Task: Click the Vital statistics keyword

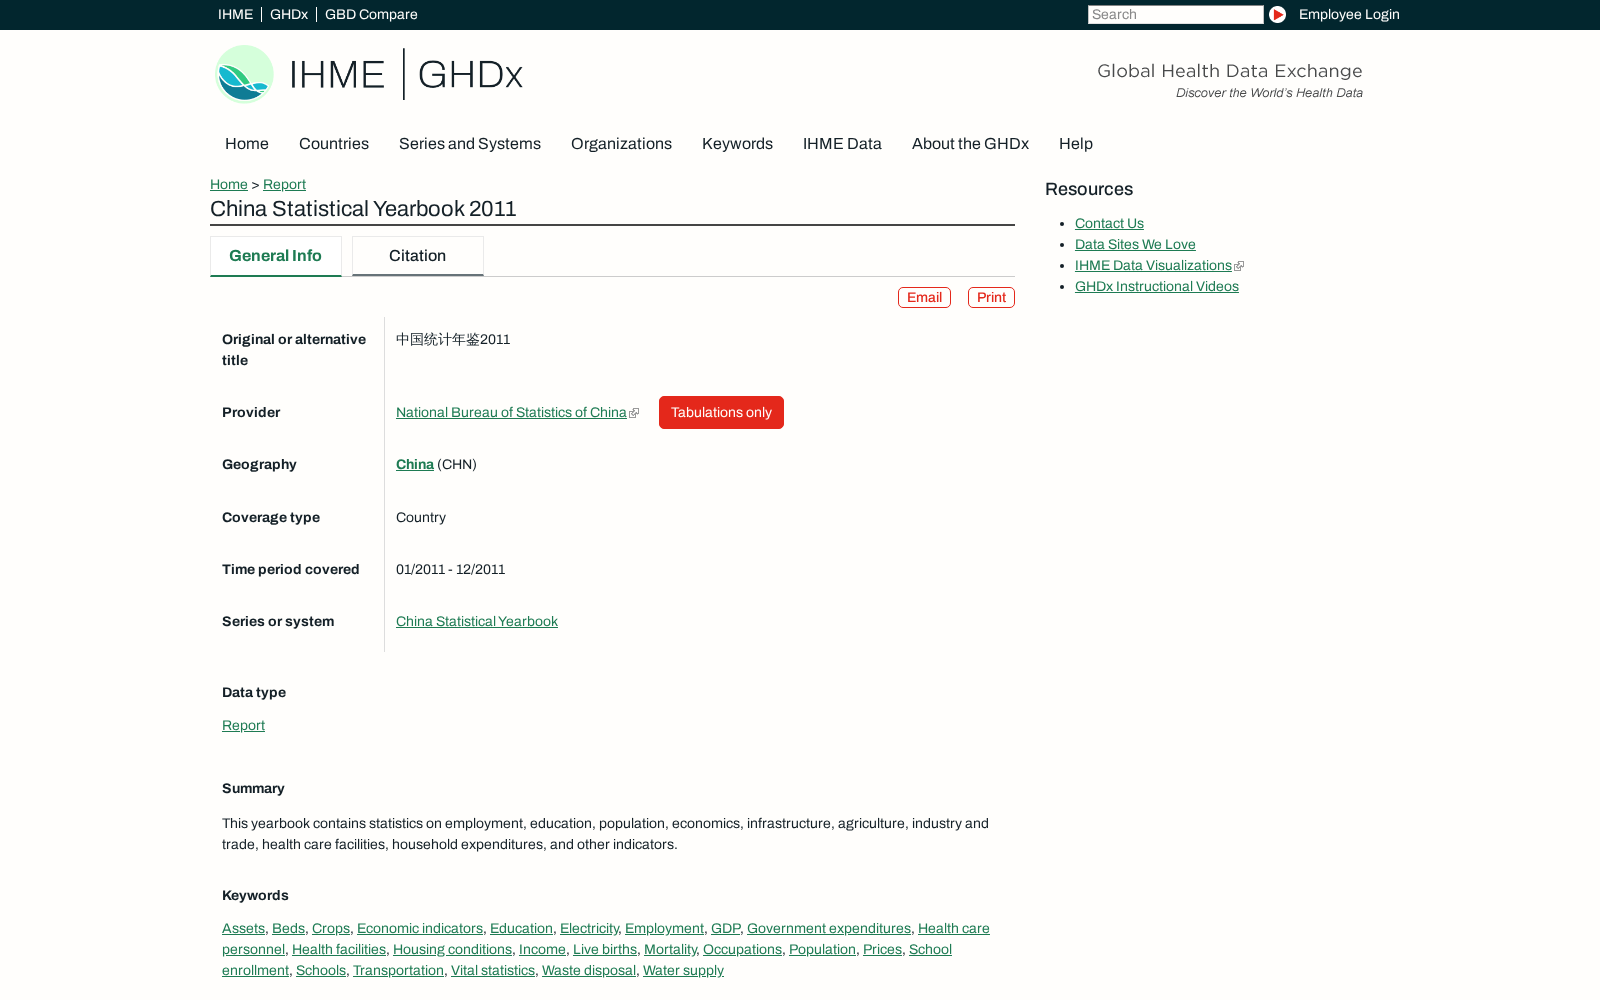Action: pyautogui.click(x=493, y=970)
